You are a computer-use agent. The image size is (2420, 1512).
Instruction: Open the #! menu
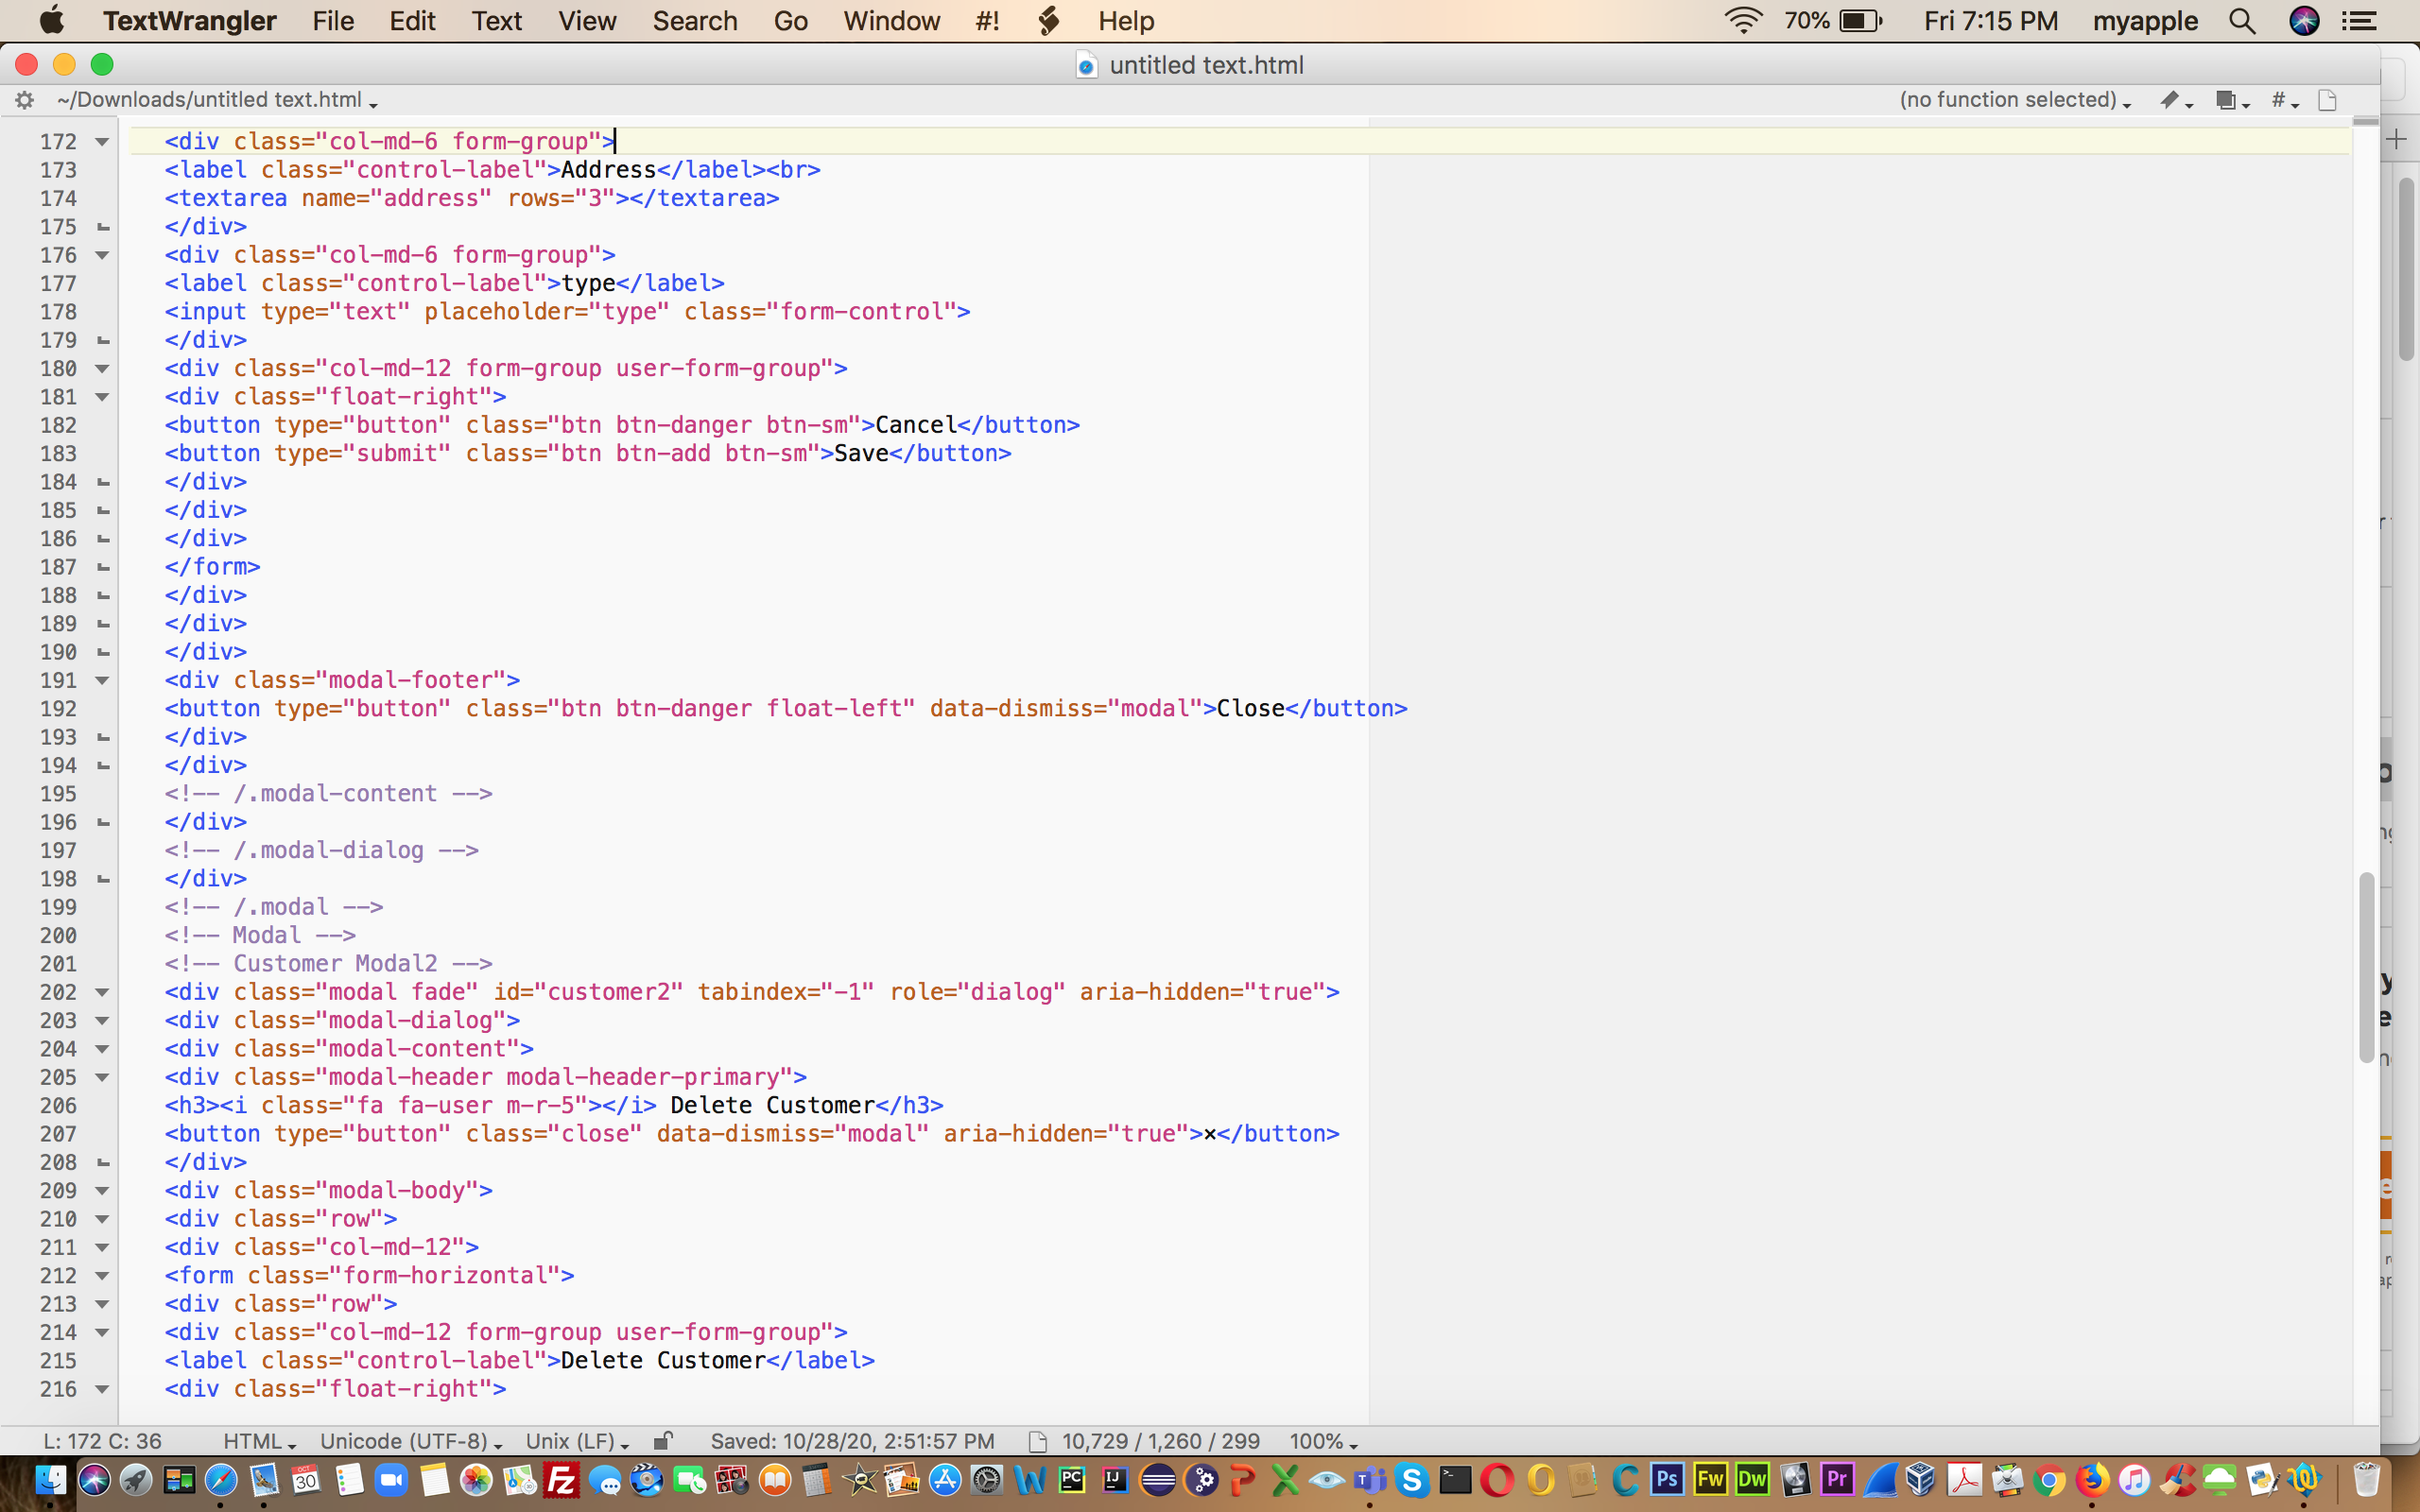pyautogui.click(x=987, y=21)
